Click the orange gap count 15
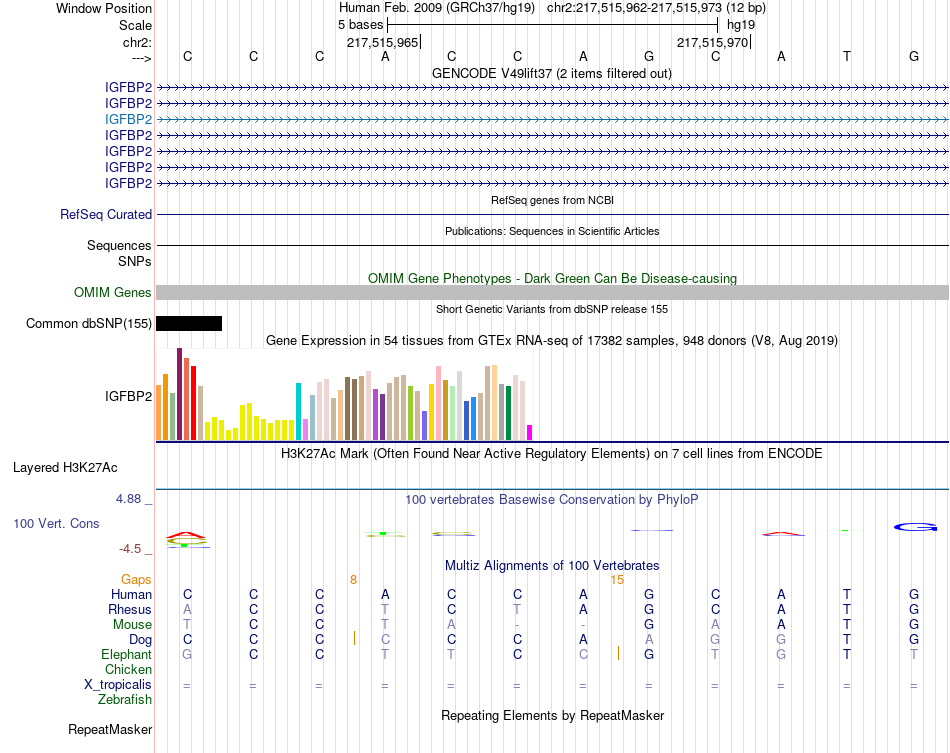950x753 pixels. 617,580
